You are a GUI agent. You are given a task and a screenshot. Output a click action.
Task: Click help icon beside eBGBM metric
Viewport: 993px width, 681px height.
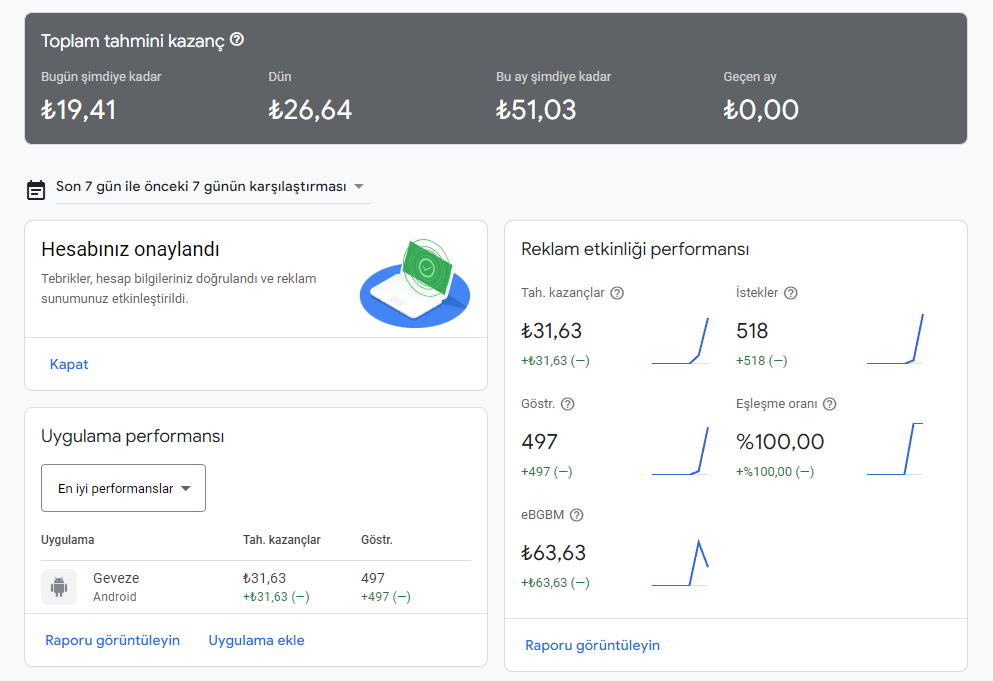(576, 515)
